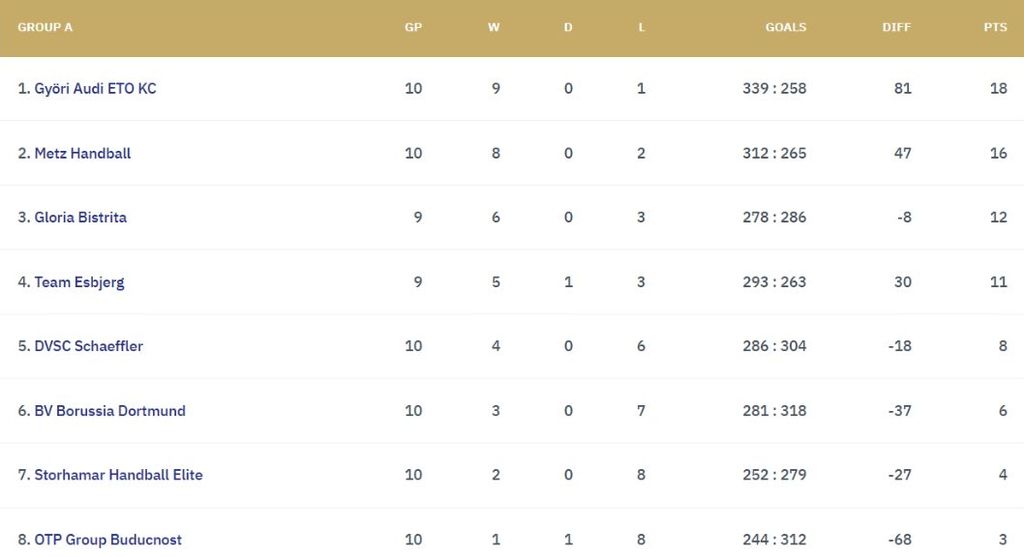Open the Györi Audi ETO KC team link
Image resolution: width=1024 pixels, height=557 pixels.
pos(95,88)
